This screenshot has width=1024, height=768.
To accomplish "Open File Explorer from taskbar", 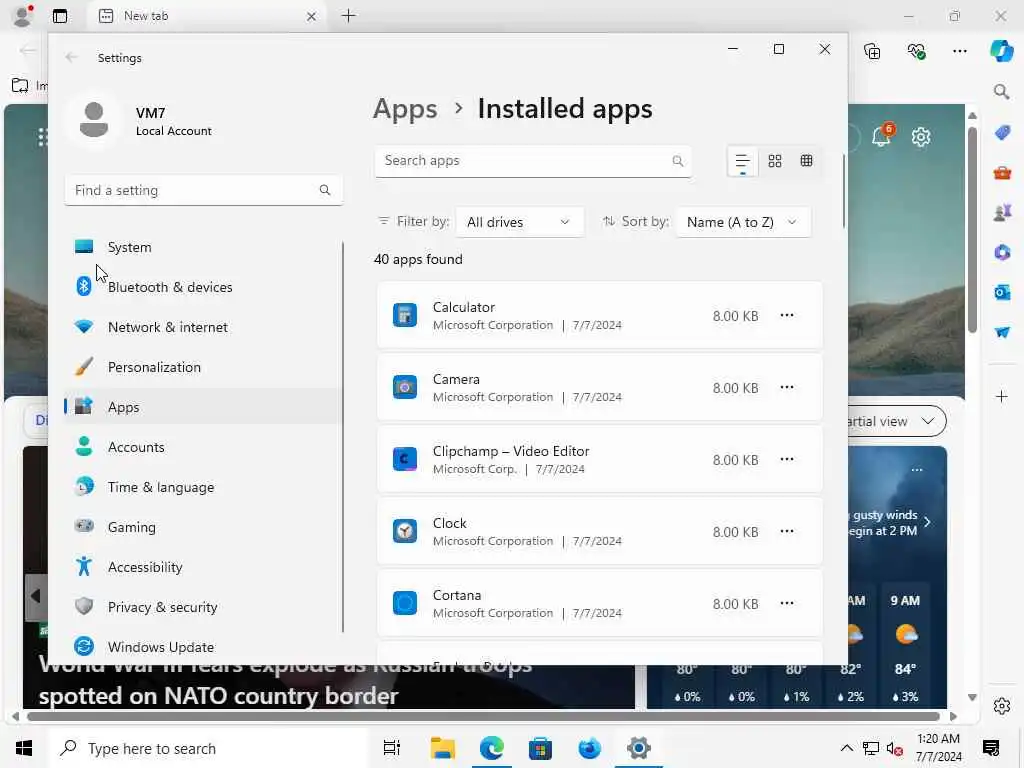I will [x=443, y=748].
